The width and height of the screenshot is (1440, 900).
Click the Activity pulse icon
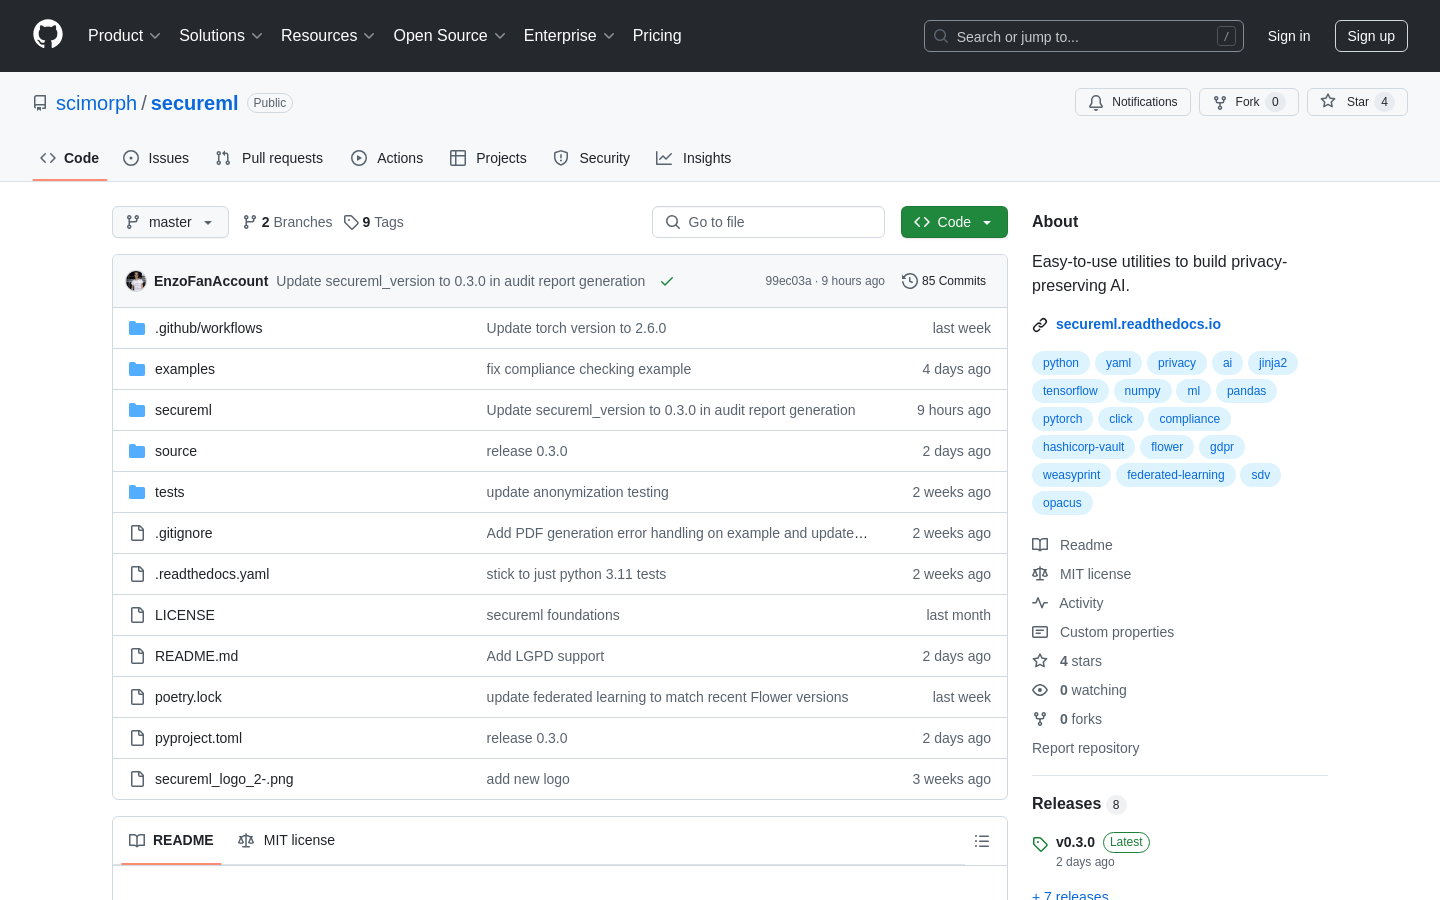1040,603
